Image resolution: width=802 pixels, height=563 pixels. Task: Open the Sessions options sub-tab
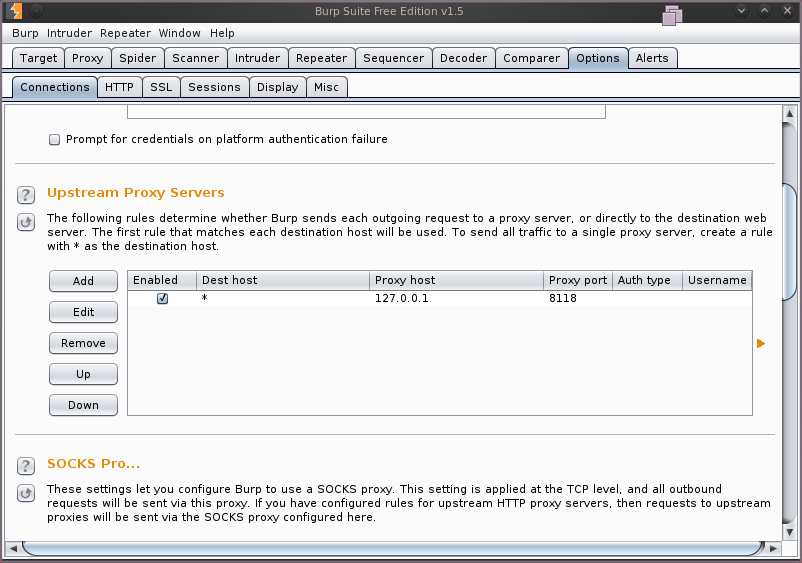point(214,87)
